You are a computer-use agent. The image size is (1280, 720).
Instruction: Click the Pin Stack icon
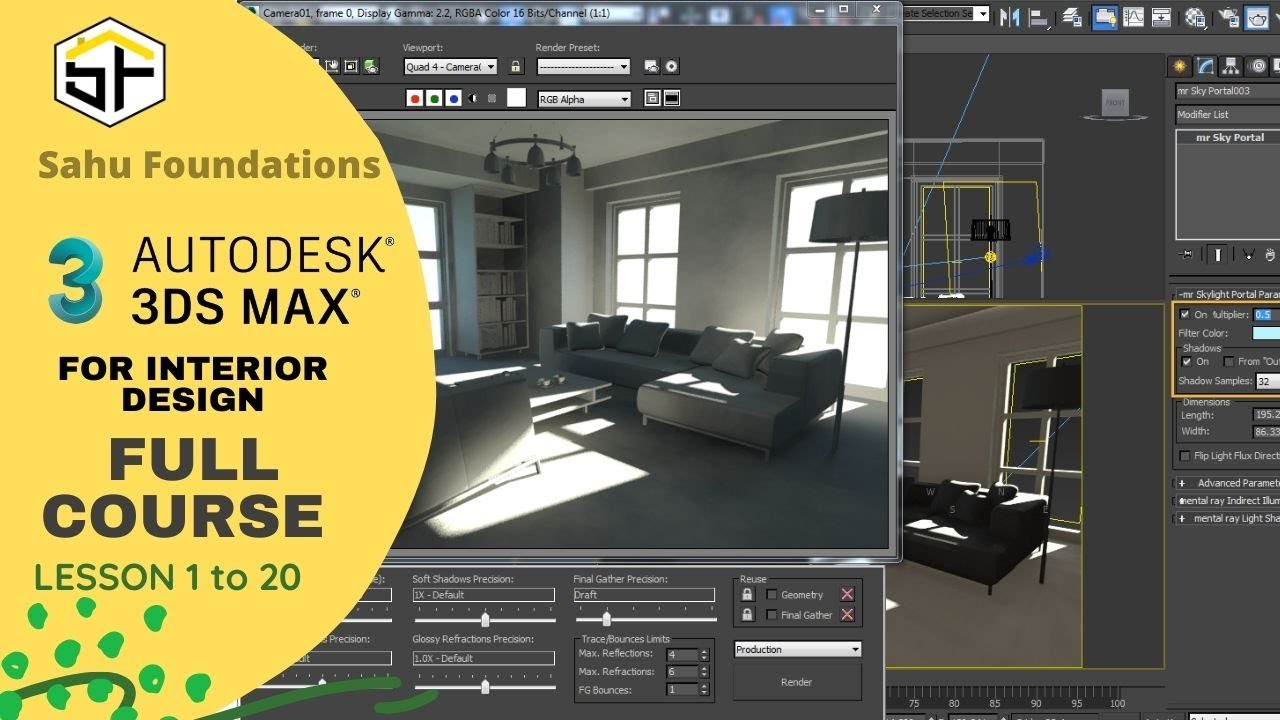(1186, 254)
